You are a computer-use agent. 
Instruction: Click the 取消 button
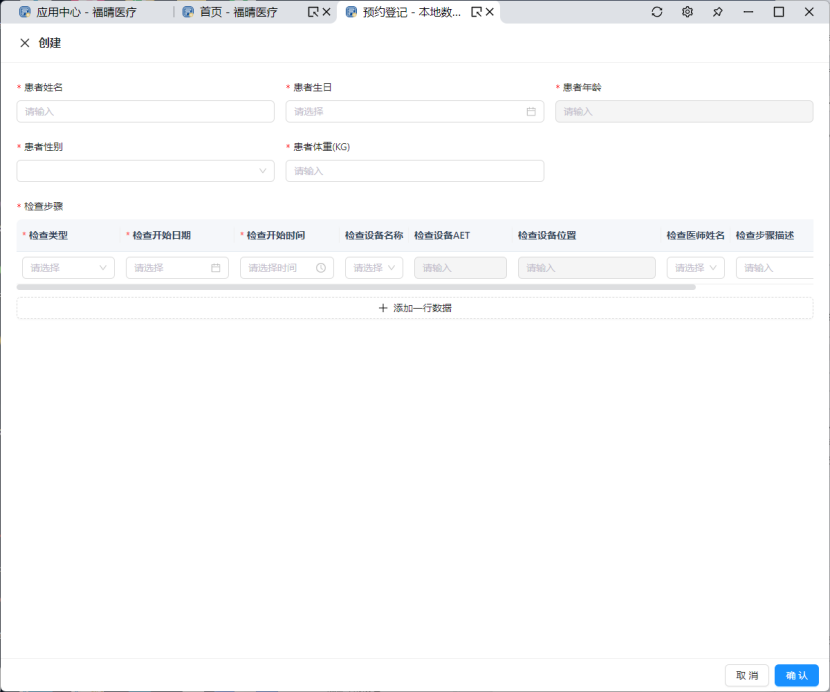click(747, 676)
